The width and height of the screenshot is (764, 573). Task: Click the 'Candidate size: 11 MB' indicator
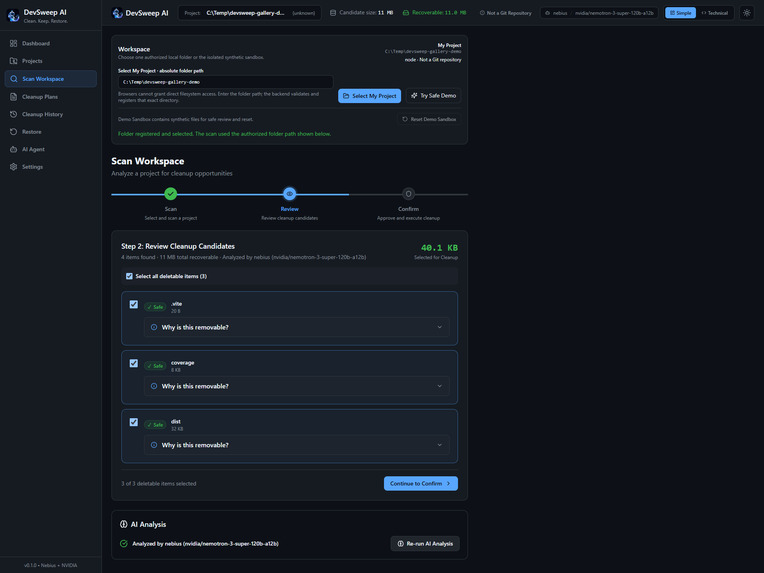[x=362, y=13]
